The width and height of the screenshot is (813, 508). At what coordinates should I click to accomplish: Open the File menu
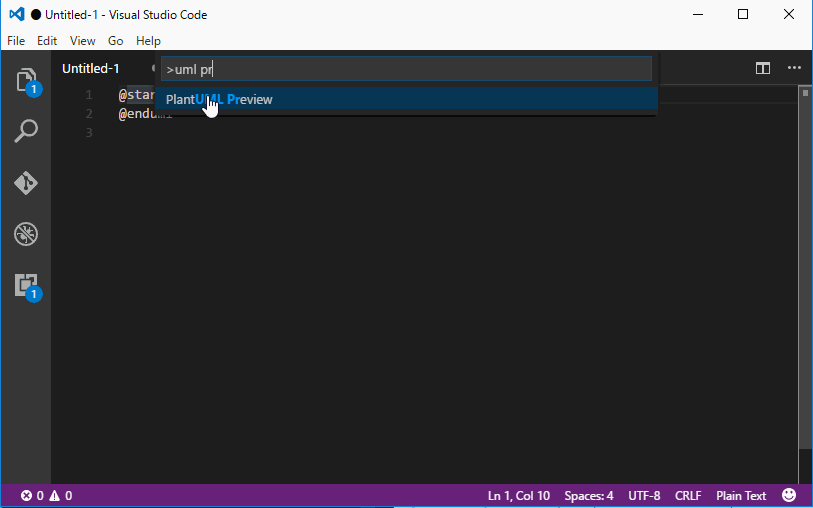pos(16,41)
